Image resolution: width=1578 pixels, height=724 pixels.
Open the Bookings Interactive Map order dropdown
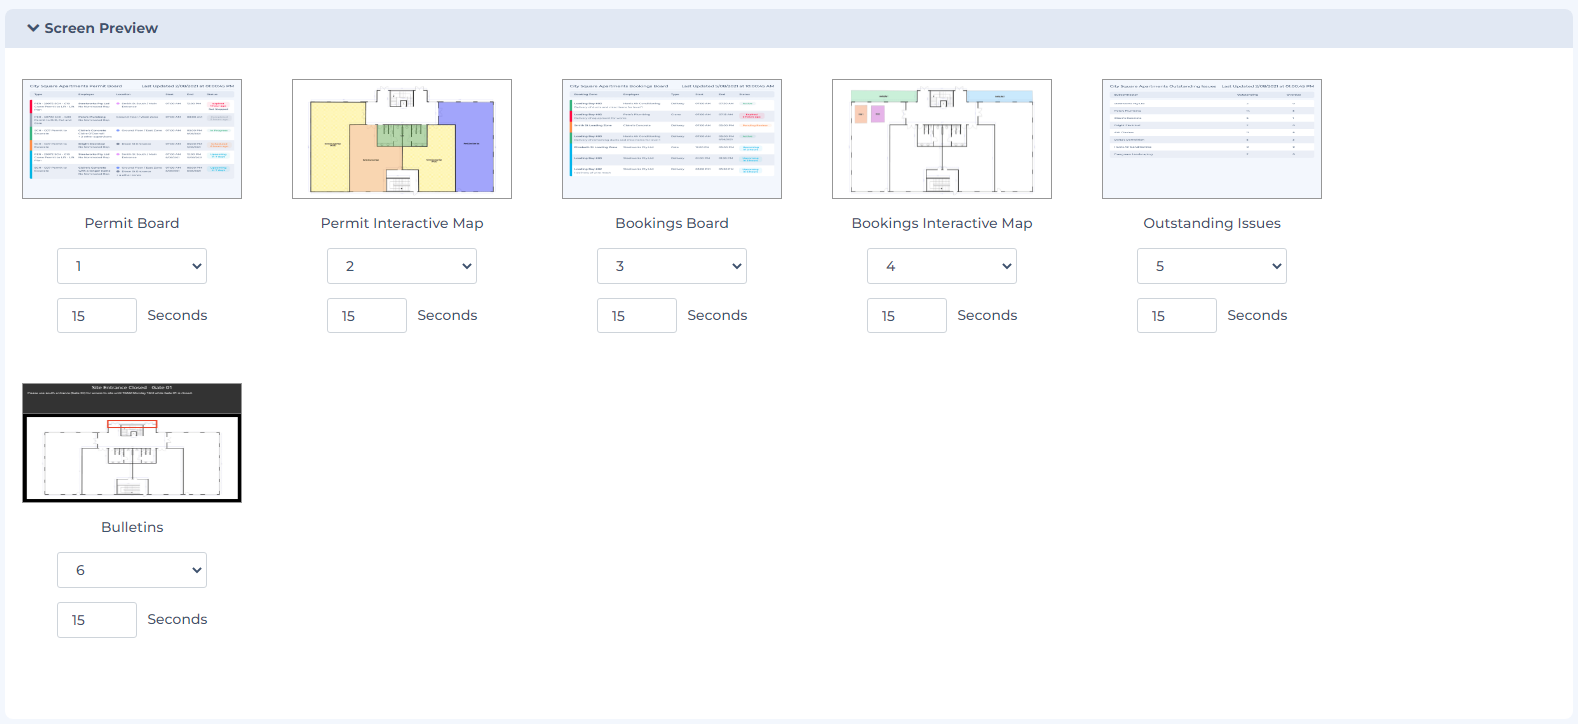[942, 266]
